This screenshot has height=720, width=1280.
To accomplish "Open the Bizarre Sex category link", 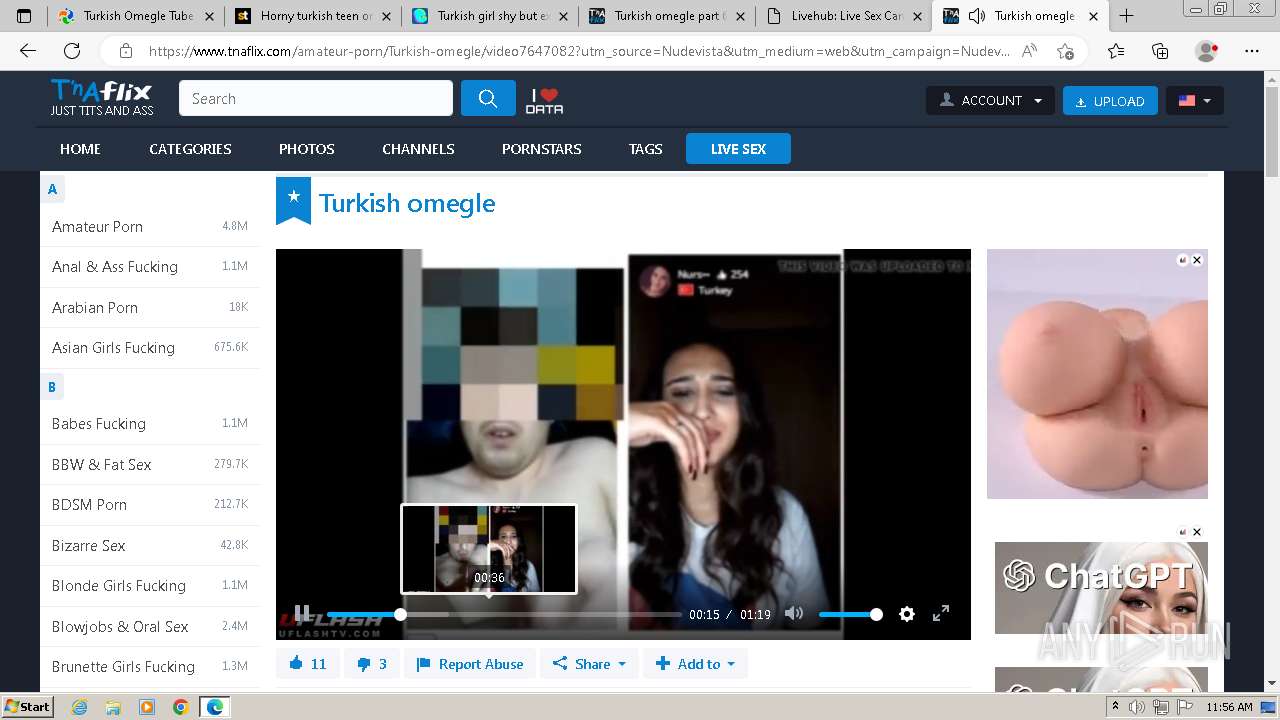I will click(89, 545).
